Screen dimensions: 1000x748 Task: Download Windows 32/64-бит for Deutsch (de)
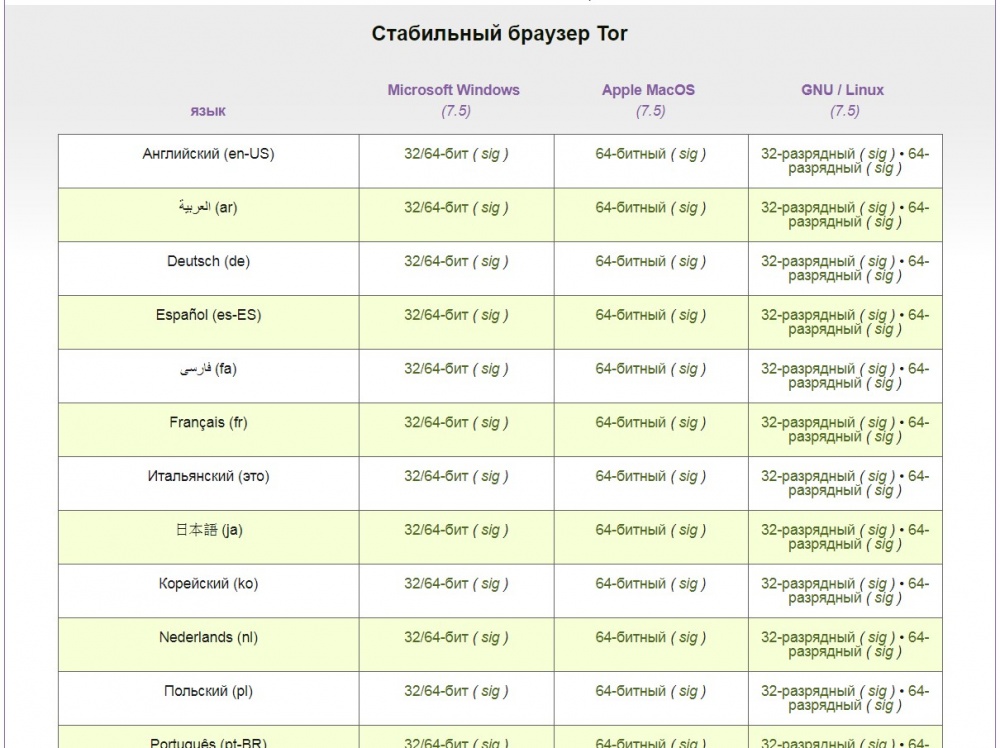click(436, 262)
